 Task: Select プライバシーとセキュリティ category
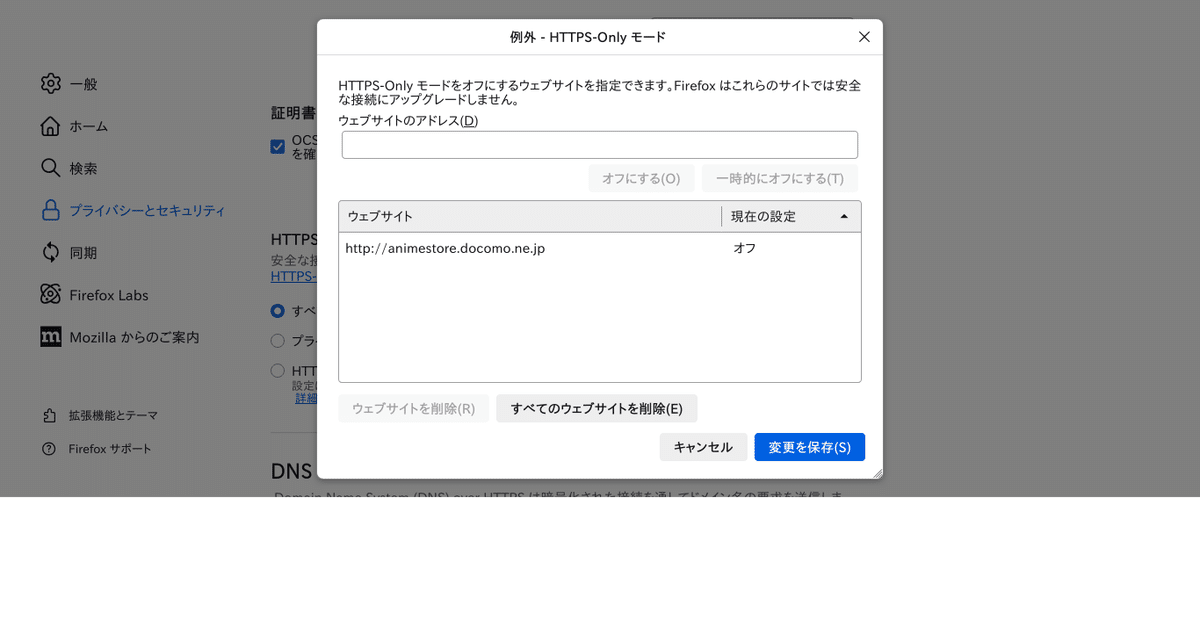147,211
